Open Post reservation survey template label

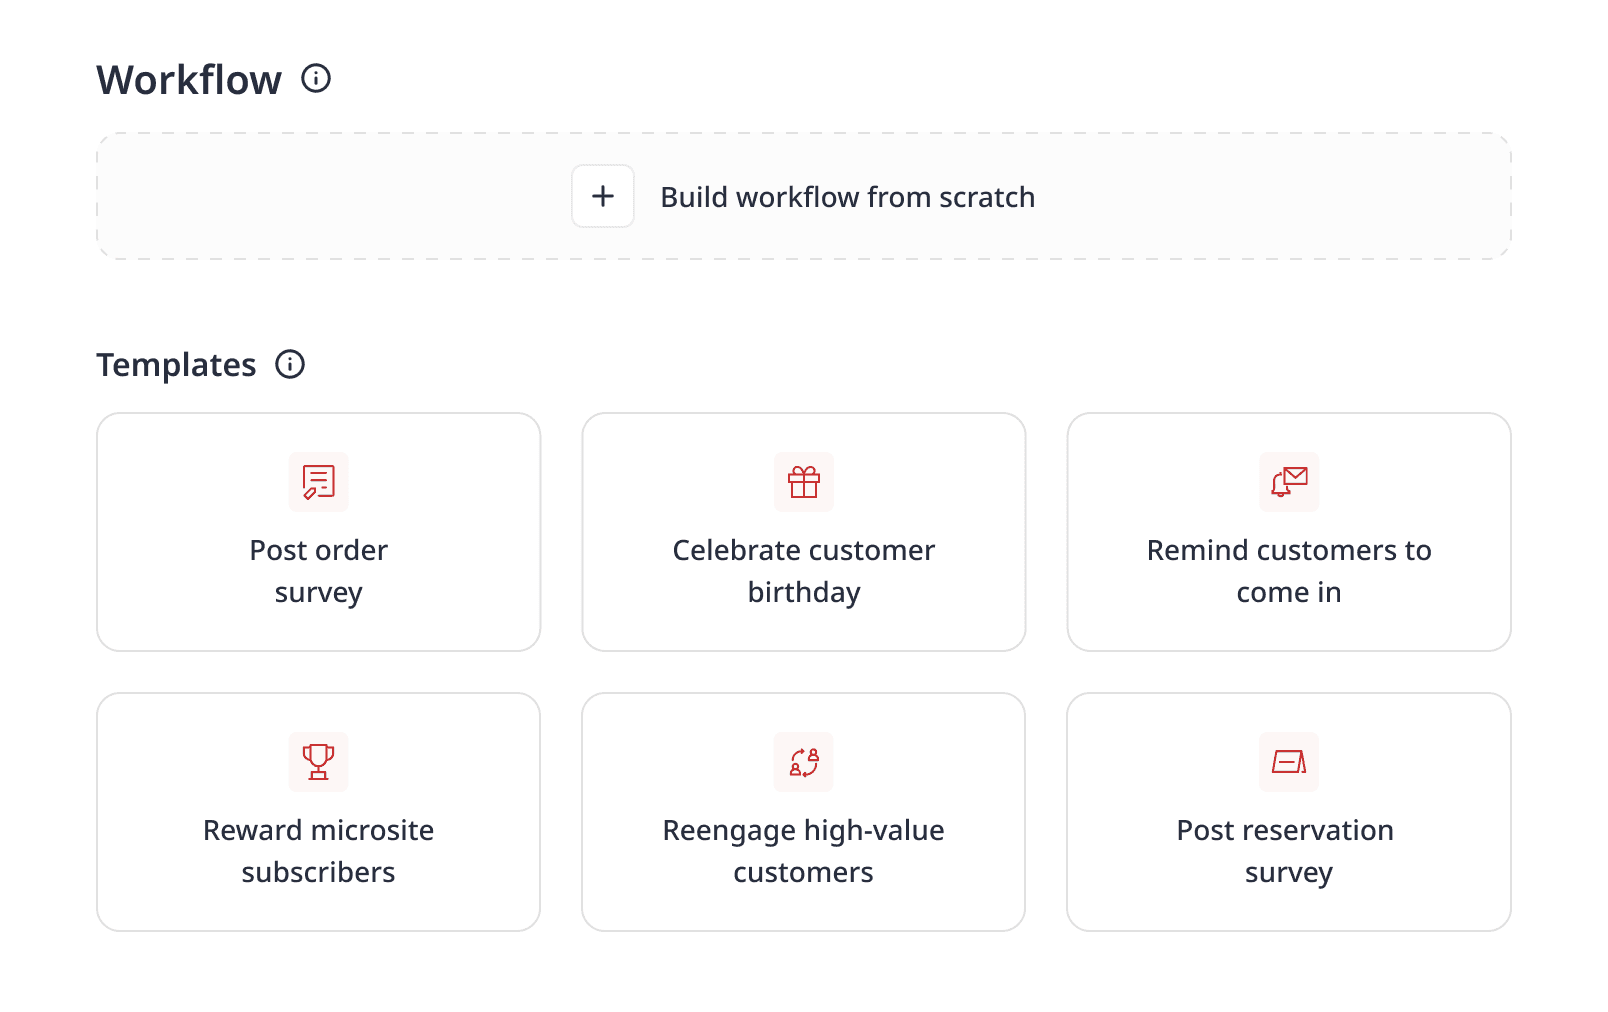[x=1286, y=851]
